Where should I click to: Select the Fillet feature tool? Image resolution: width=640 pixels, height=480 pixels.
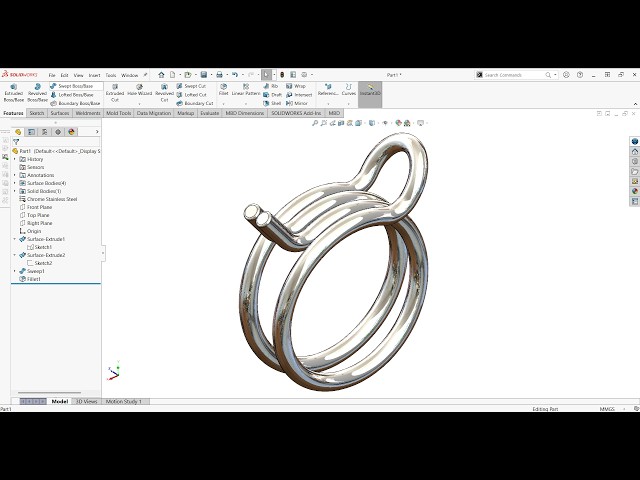click(223, 90)
